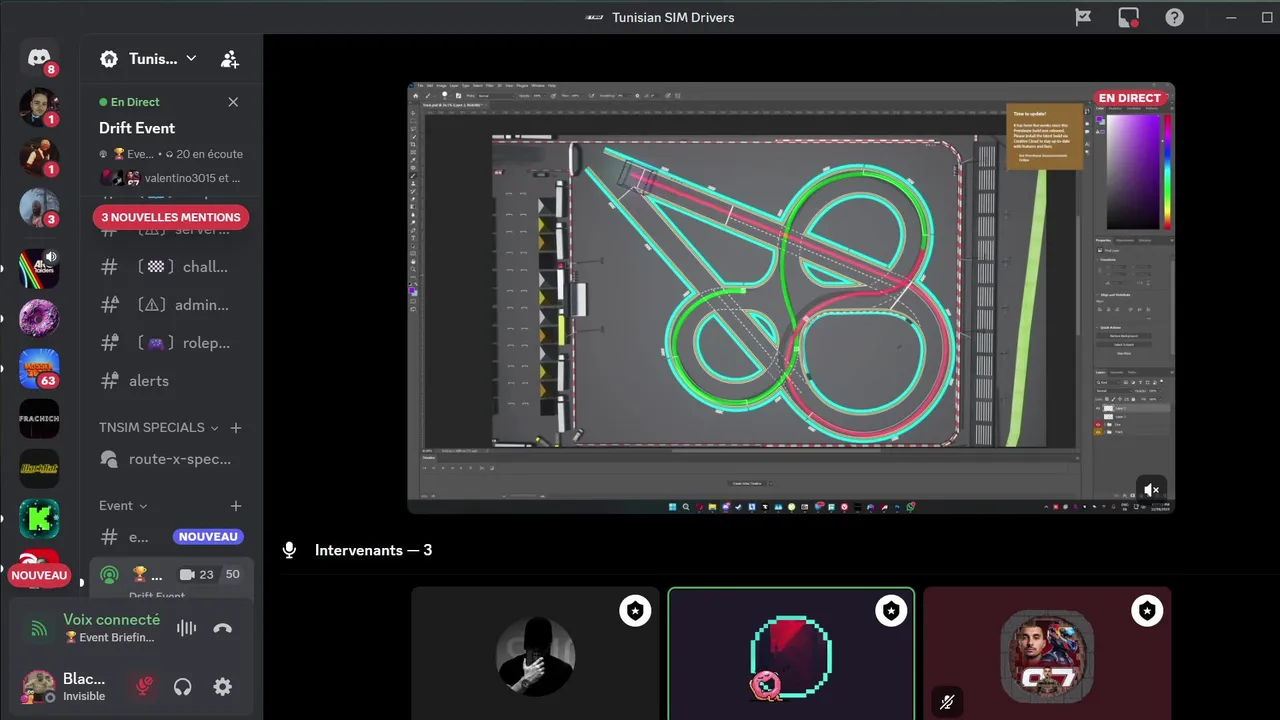Collapse the TNSIM SPECIALS category
The image size is (1280, 720).
pyautogui.click(x=158, y=427)
